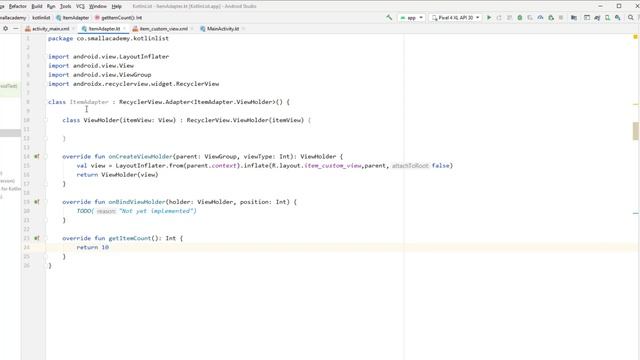Click the Profile app gauge icon

click(x=540, y=18)
